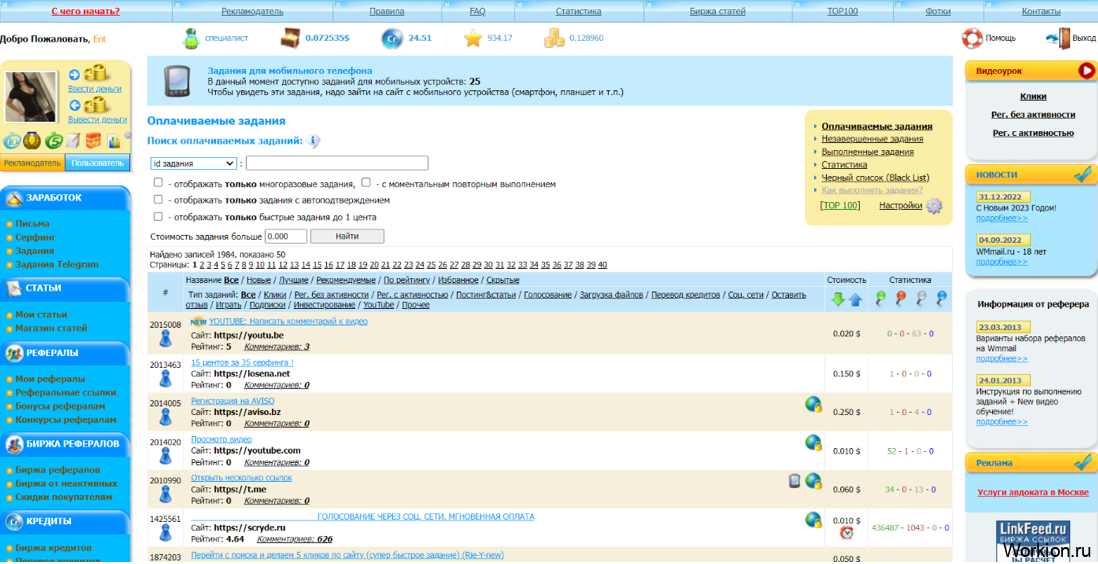This screenshot has width=1098, height=564.
Task: Click the Найти search button
Action: pyautogui.click(x=347, y=236)
